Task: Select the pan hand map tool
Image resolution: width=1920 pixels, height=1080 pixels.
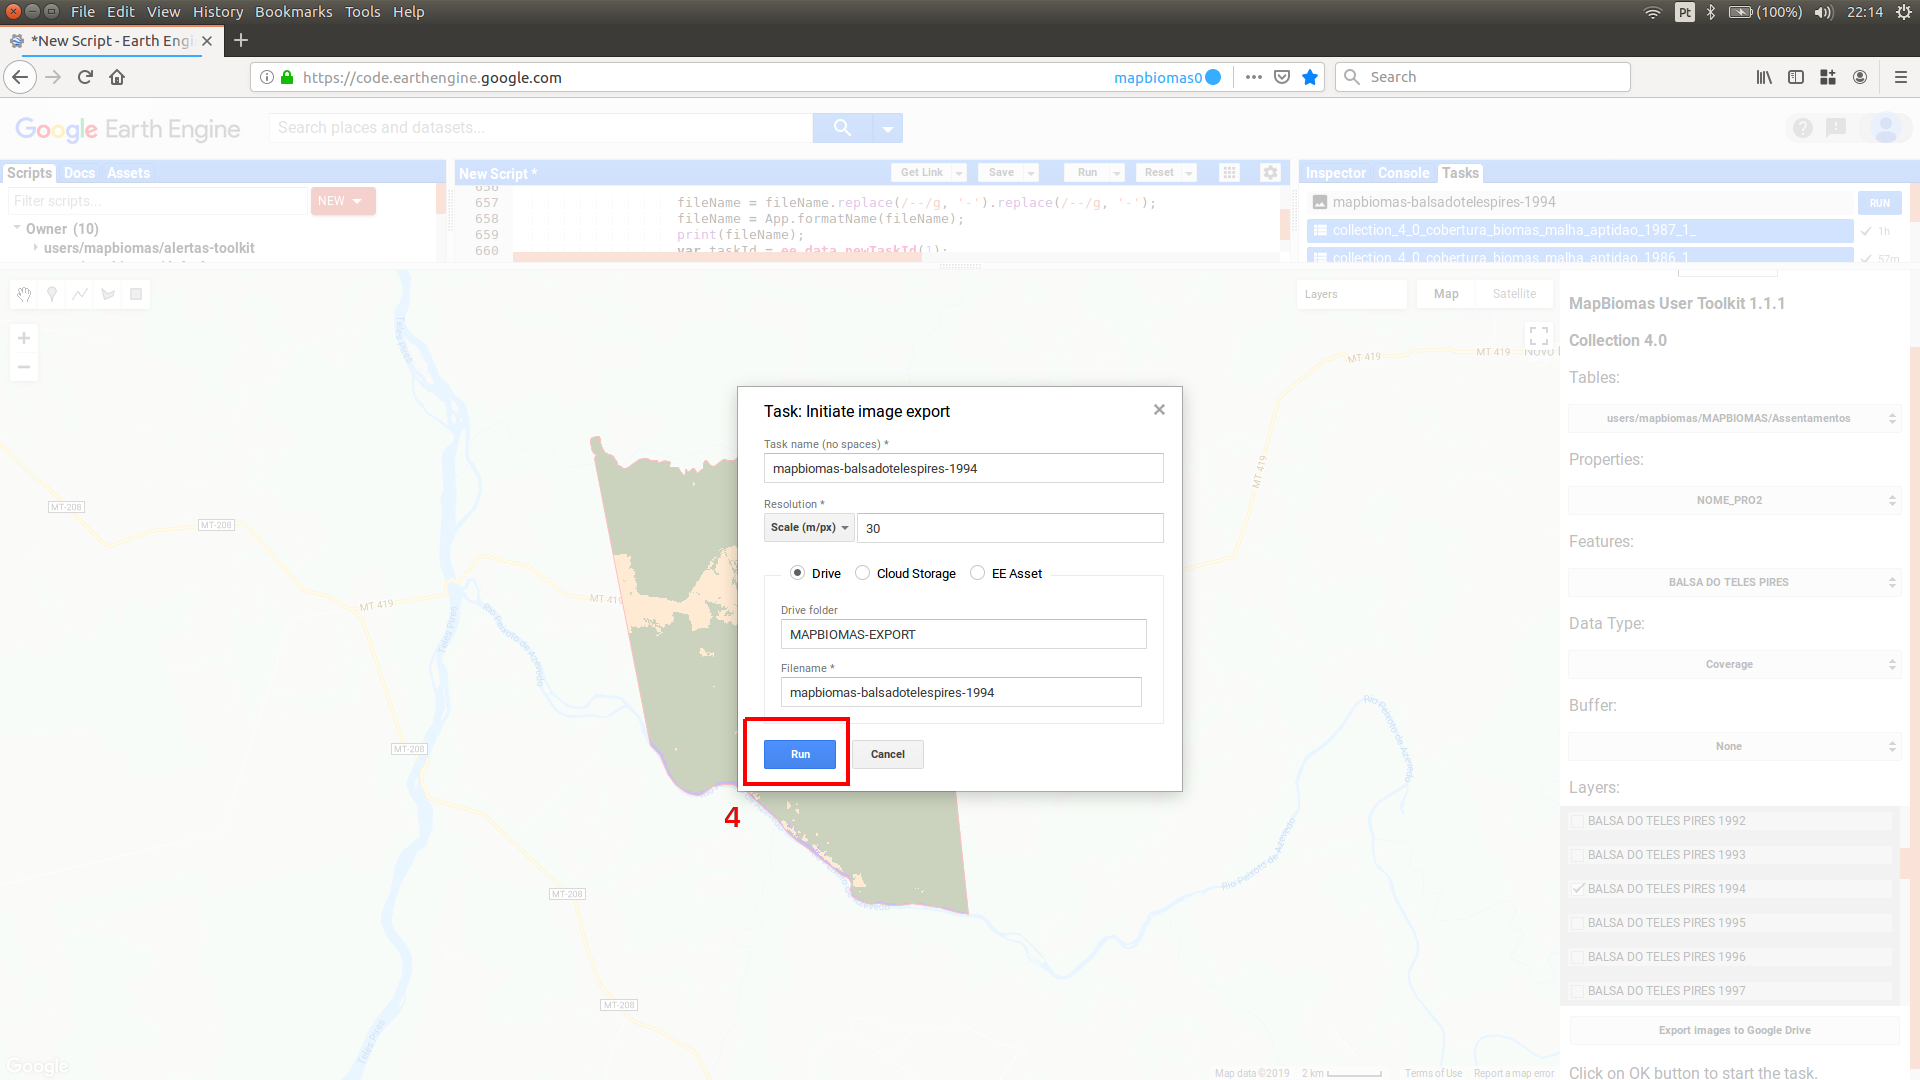Action: tap(24, 294)
